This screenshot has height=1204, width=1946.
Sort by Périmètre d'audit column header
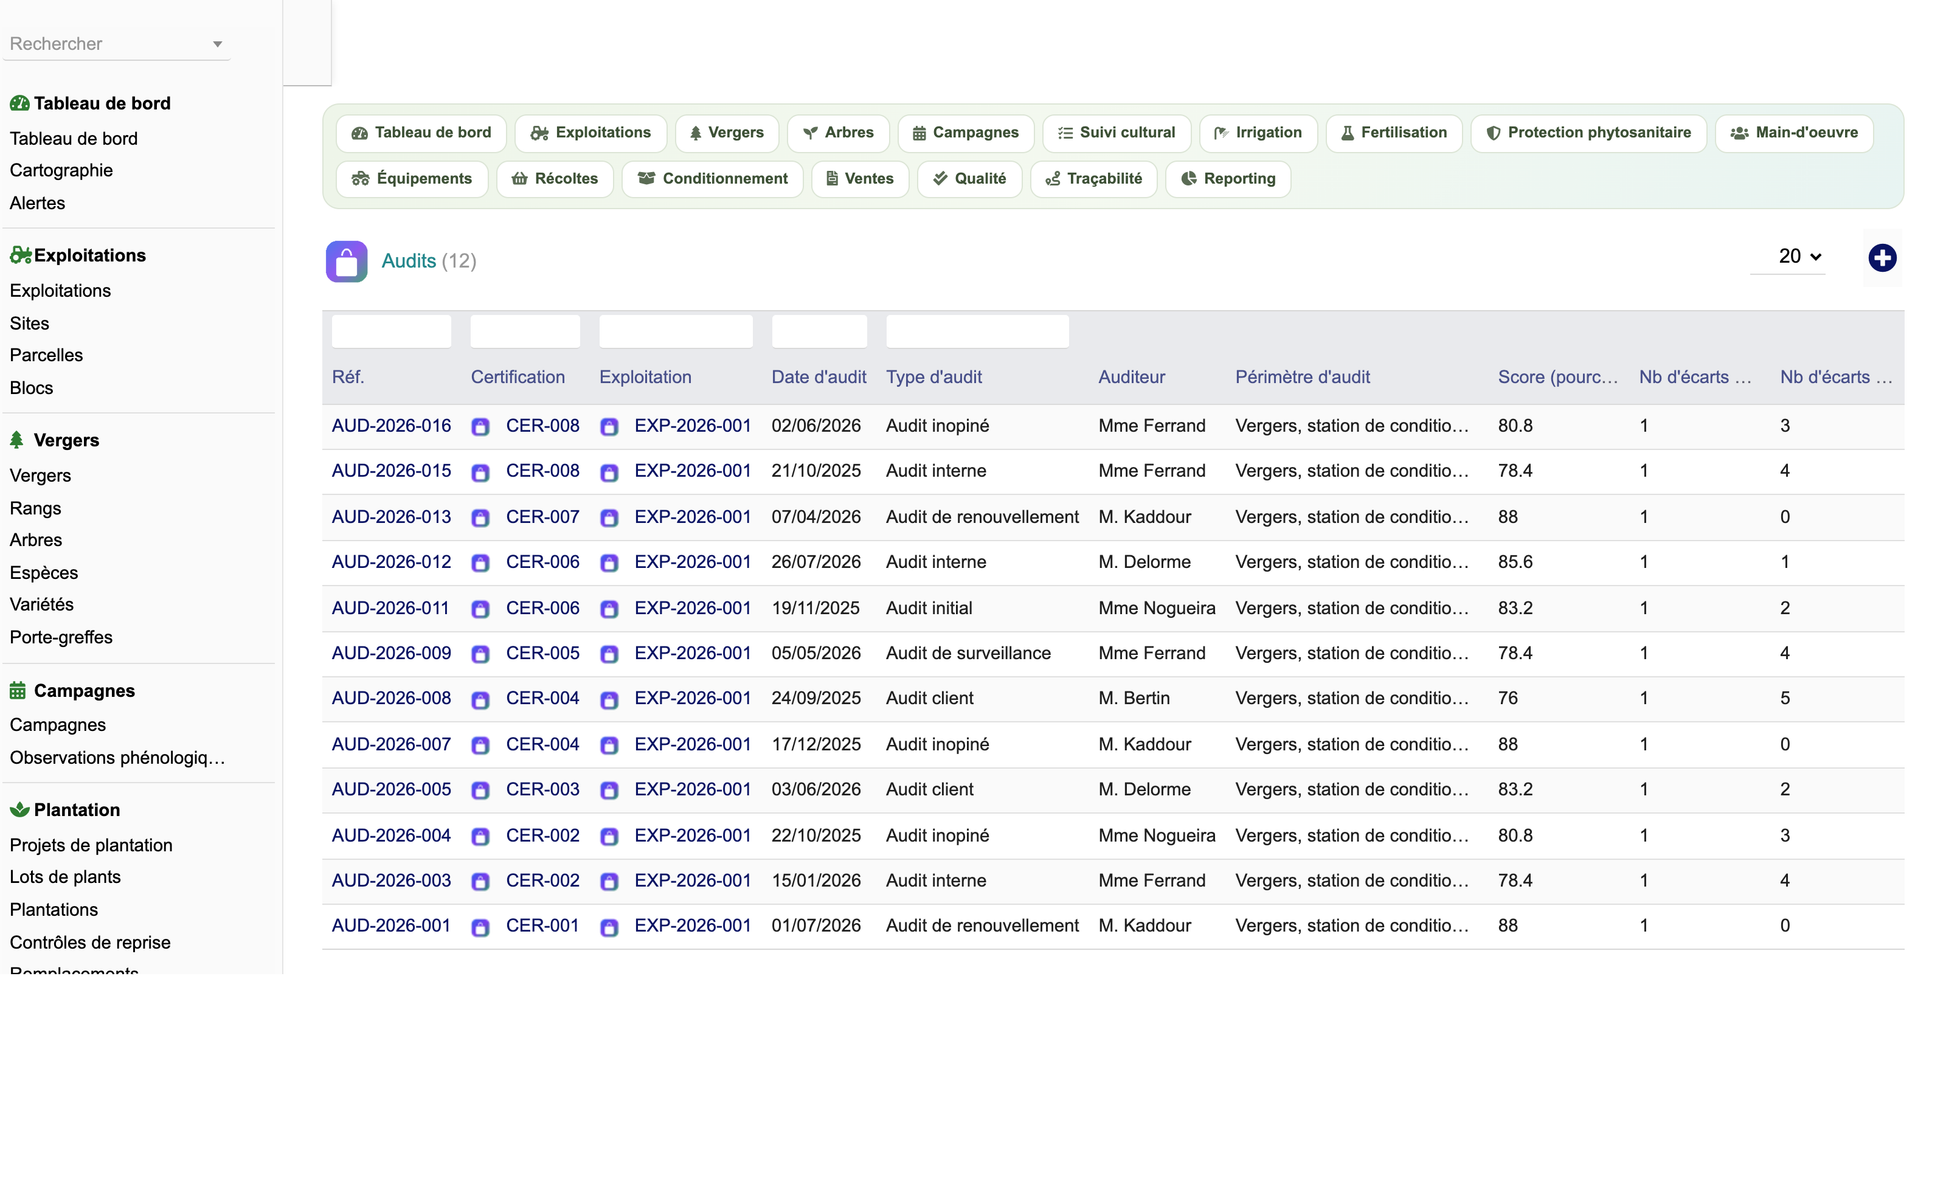[x=1302, y=377]
